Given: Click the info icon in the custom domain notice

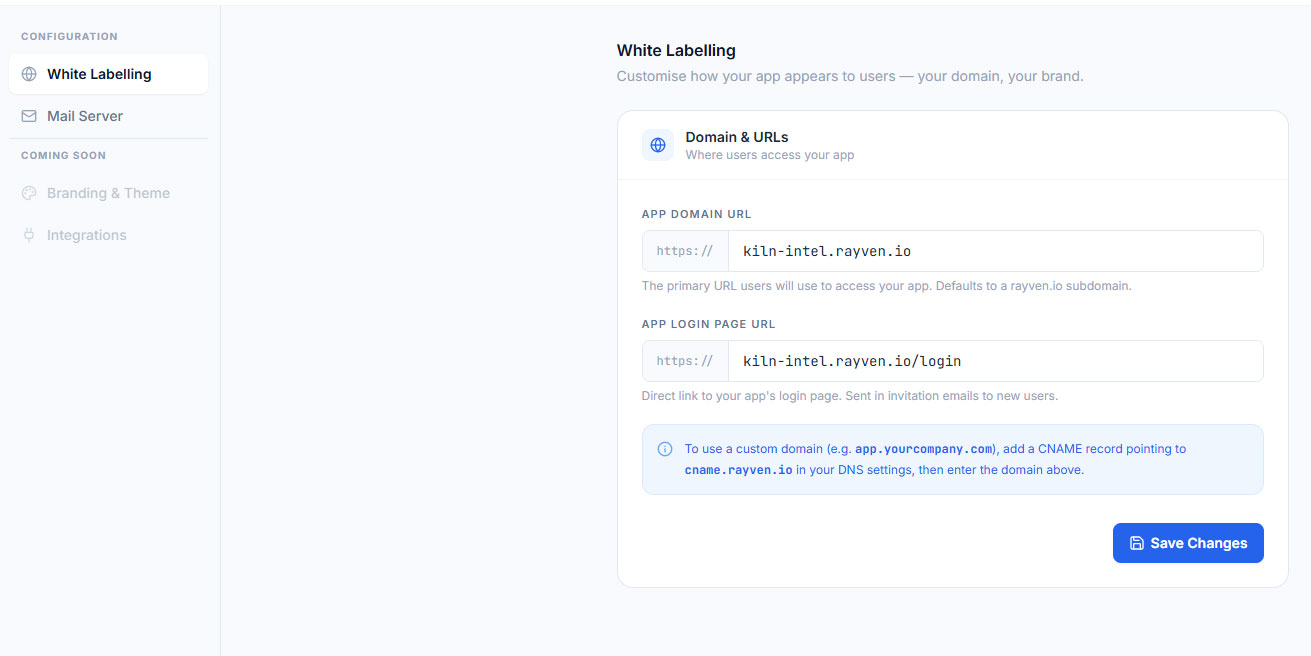Looking at the screenshot, I should (x=665, y=449).
